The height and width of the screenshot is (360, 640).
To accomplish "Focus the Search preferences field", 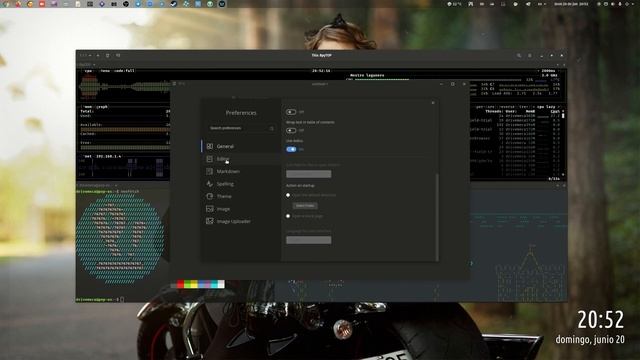I will click(x=241, y=128).
